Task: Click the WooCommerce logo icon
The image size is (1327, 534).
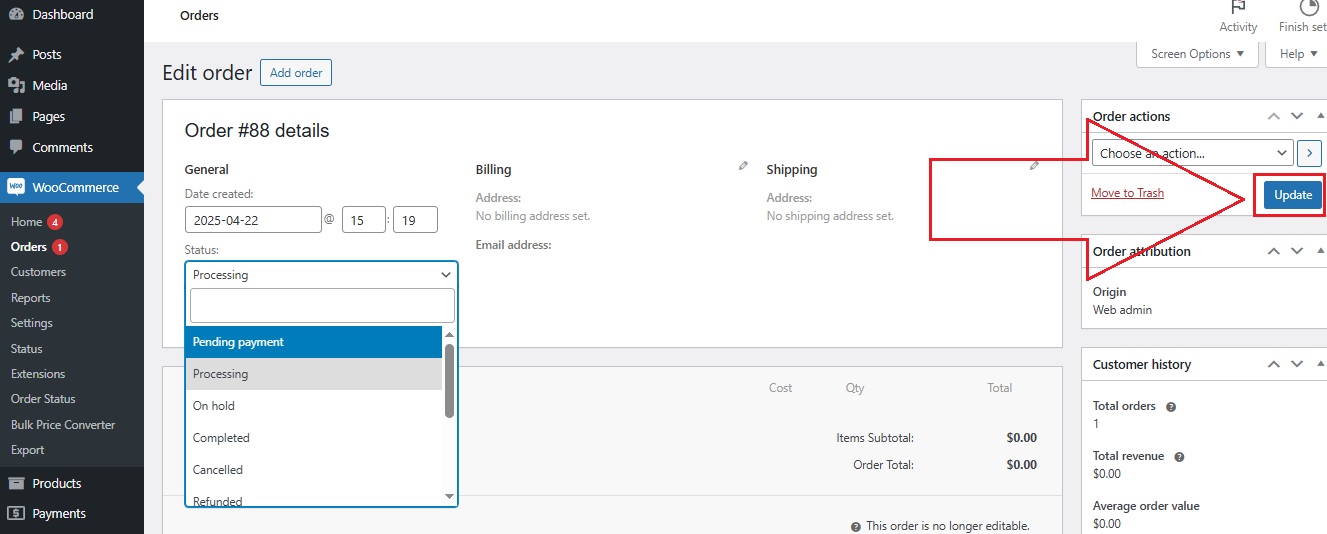Action: pyautogui.click(x=16, y=187)
